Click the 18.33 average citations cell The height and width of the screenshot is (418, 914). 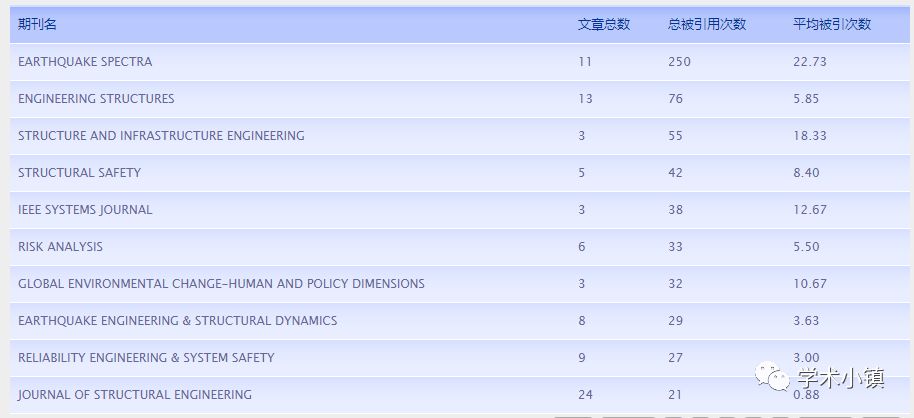[809, 136]
